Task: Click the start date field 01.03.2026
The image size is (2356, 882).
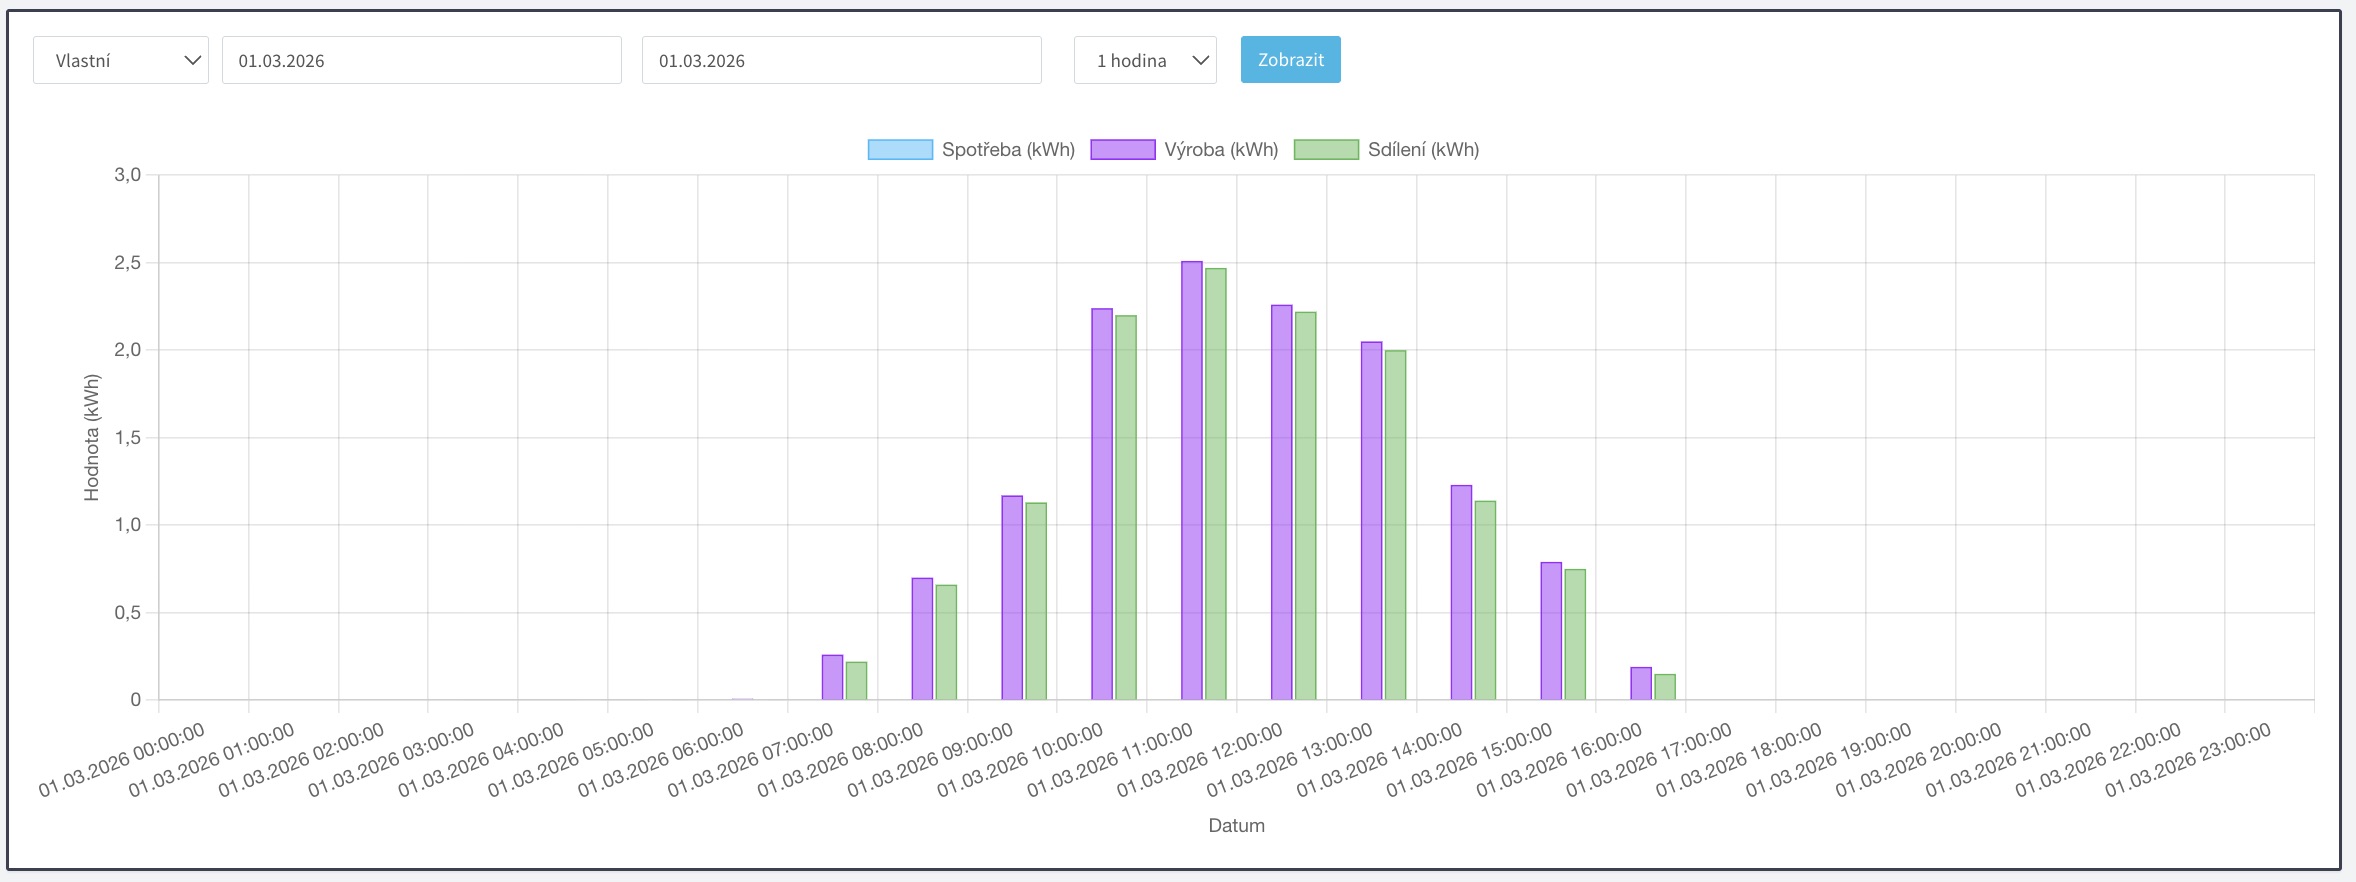Action: 421,60
